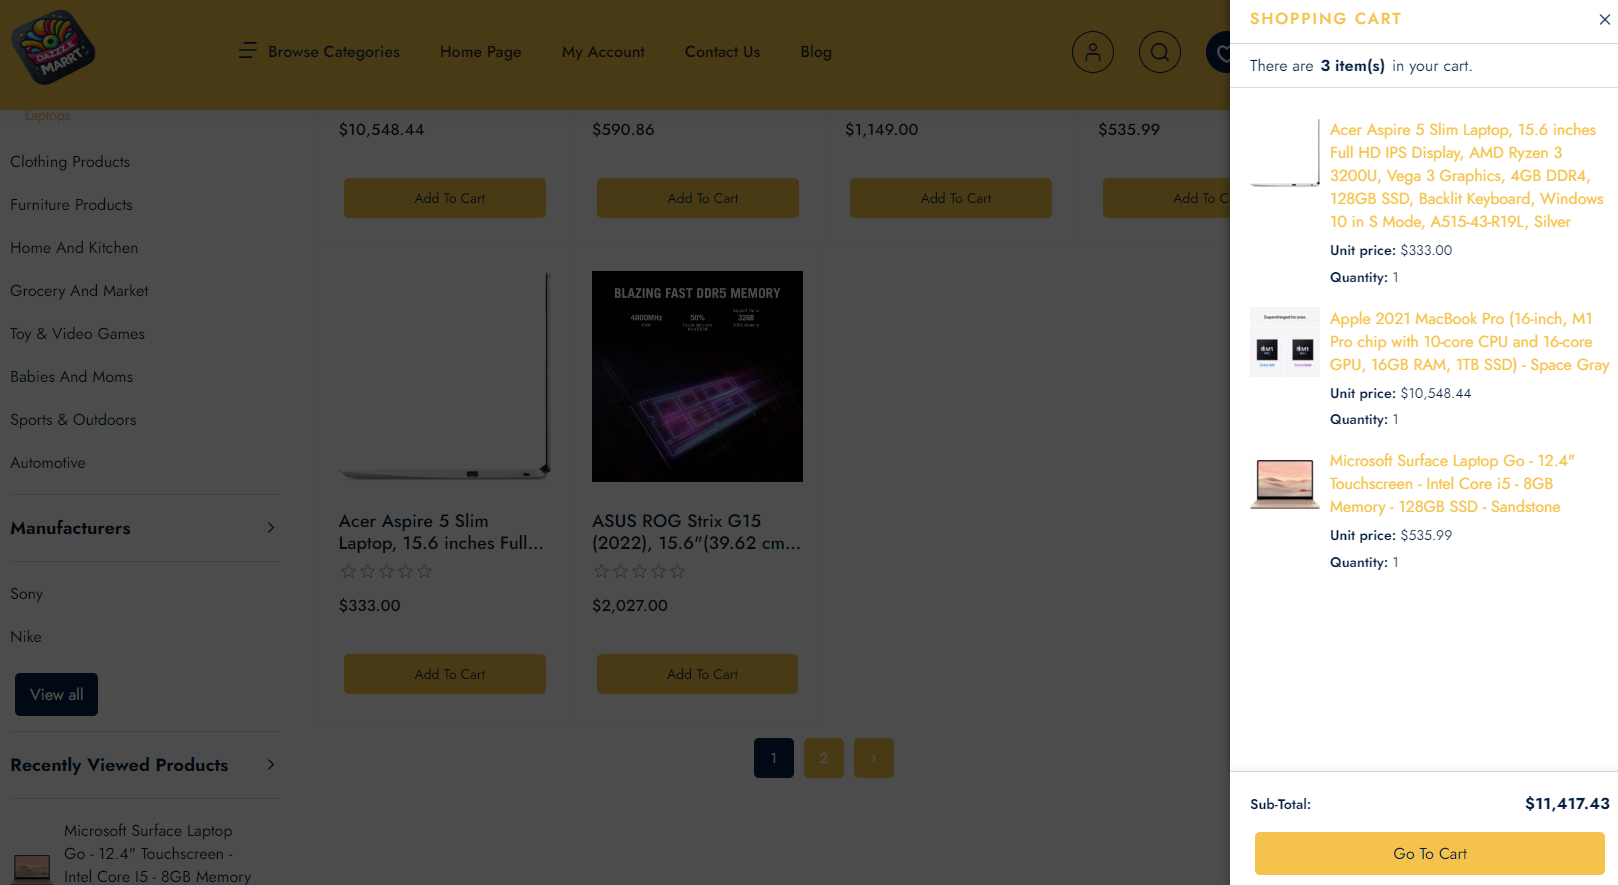Rate Acer Aspire 5 with stars
This screenshot has width=1618, height=885.
point(386,572)
